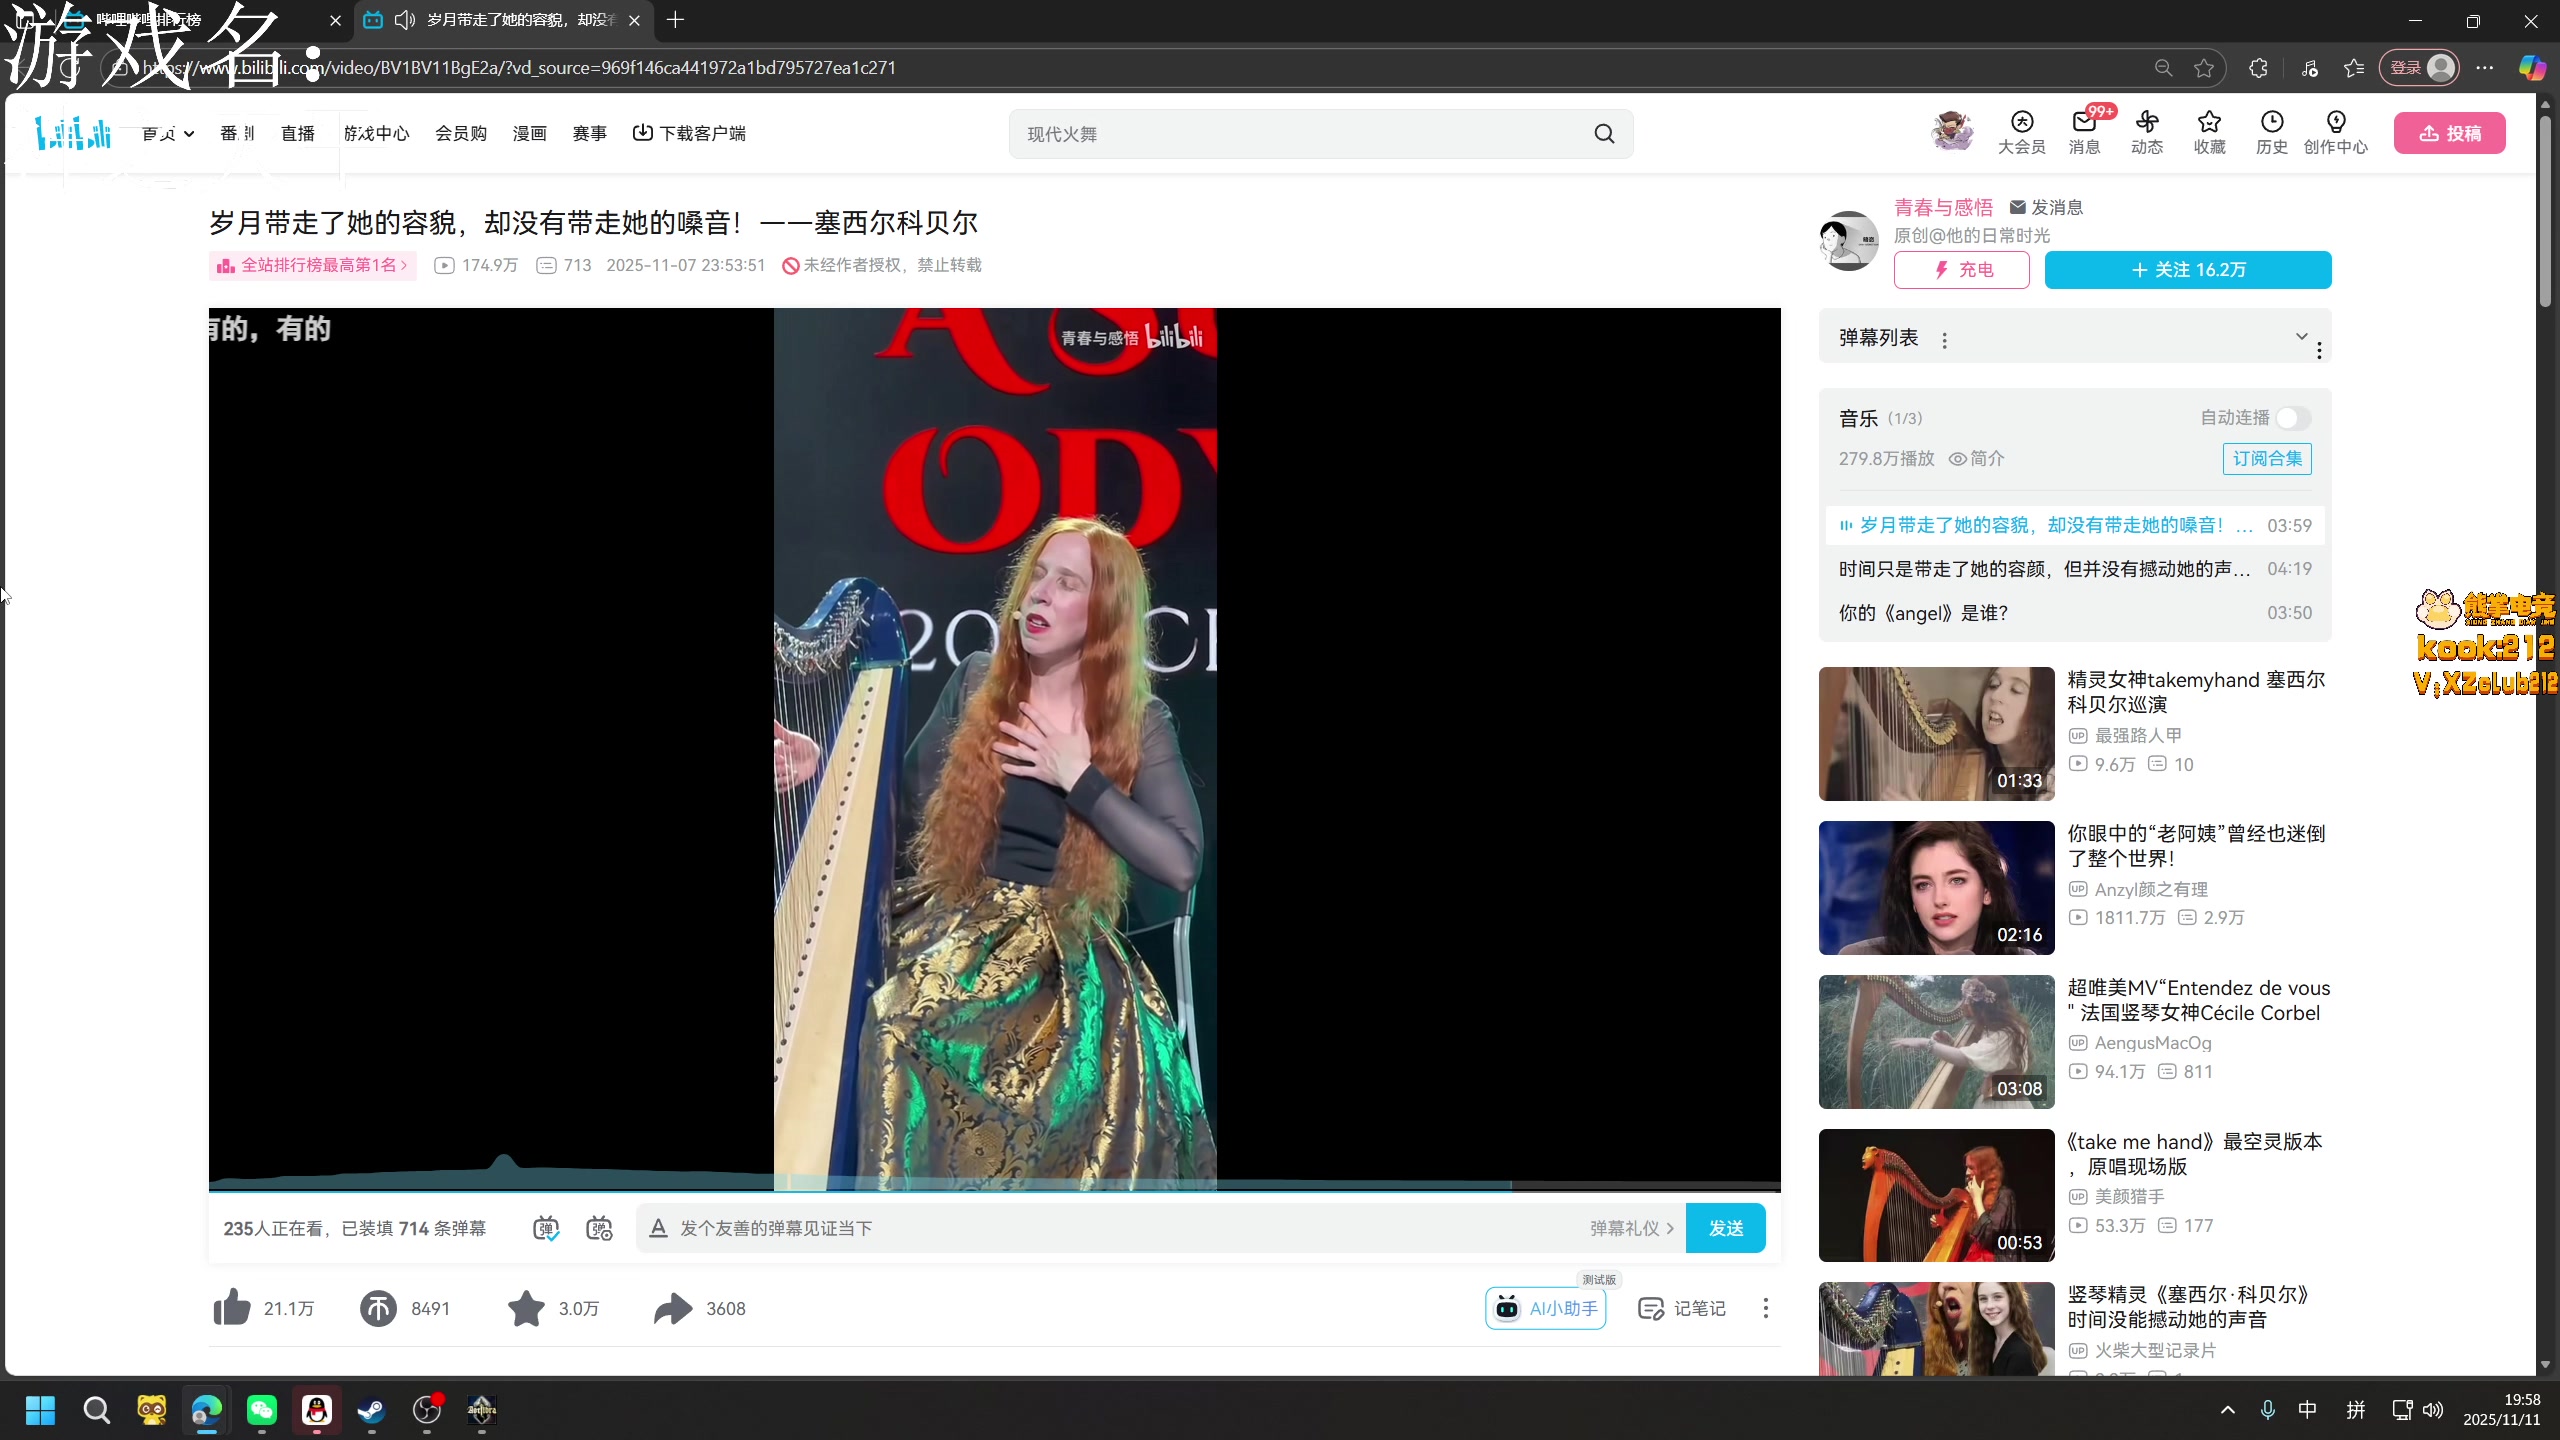This screenshot has width=2560, height=1440.
Task: Toggle the 自动连播 autoplay switch
Action: point(2293,418)
